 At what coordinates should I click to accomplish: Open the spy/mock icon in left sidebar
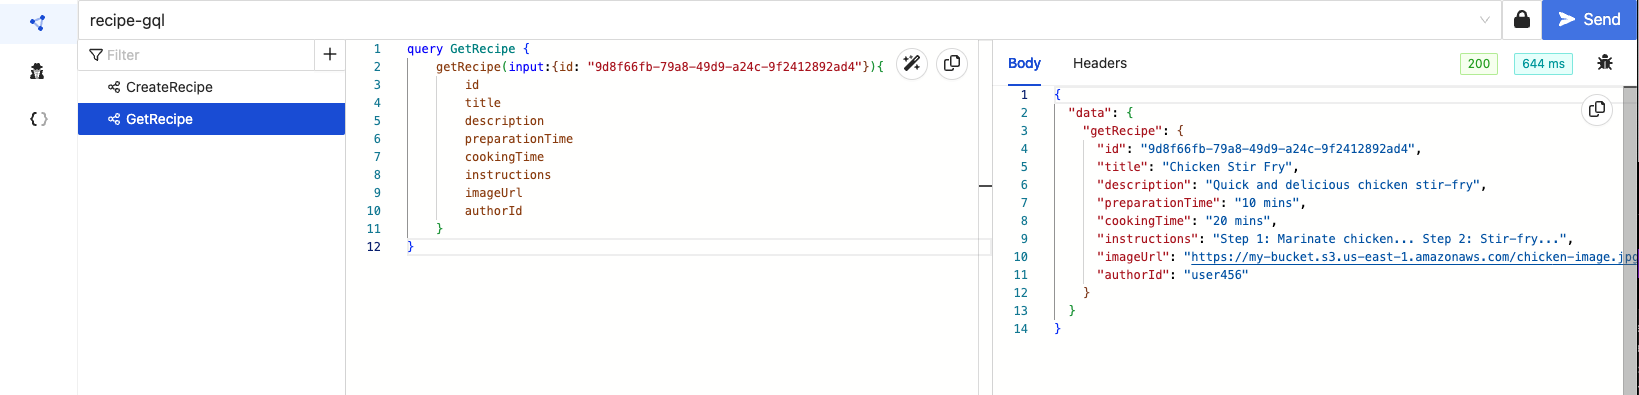click(x=38, y=71)
